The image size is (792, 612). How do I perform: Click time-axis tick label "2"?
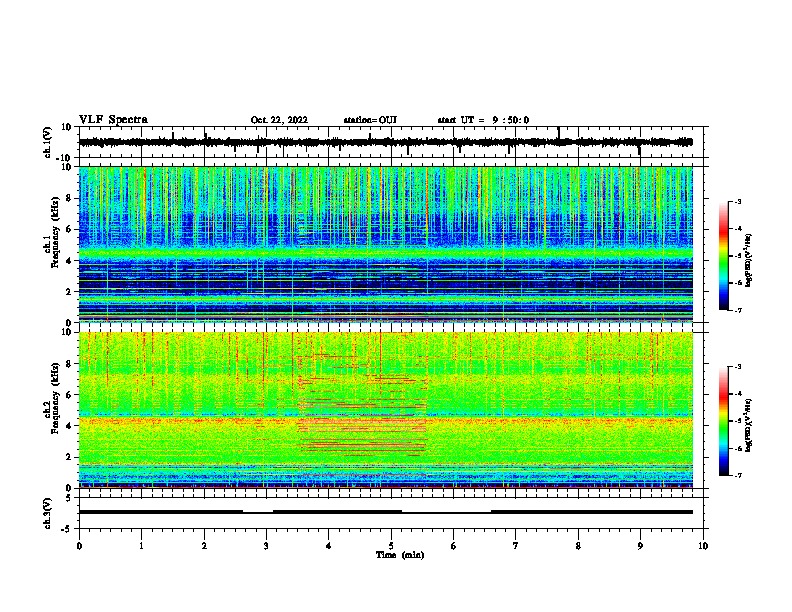pyautogui.click(x=204, y=546)
